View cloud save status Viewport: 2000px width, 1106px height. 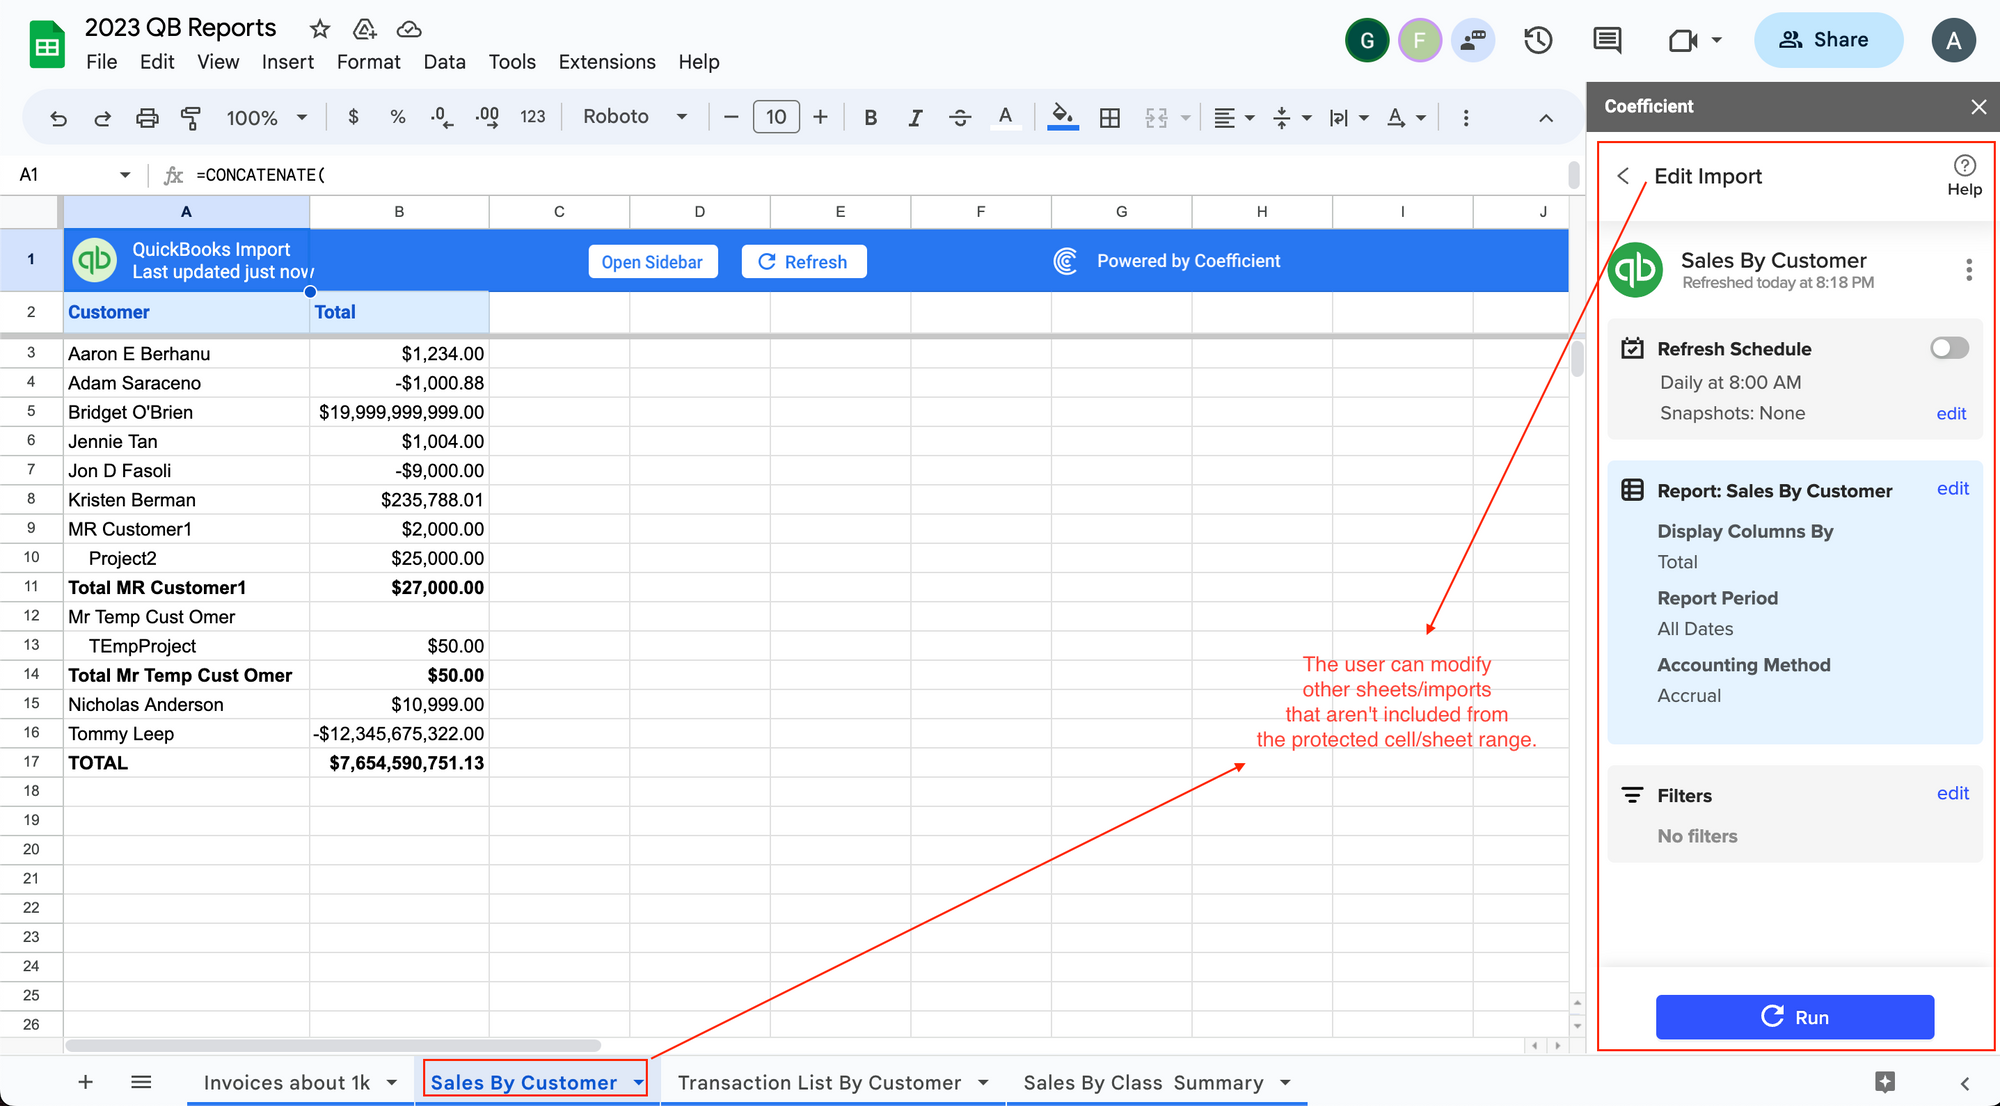click(x=409, y=29)
